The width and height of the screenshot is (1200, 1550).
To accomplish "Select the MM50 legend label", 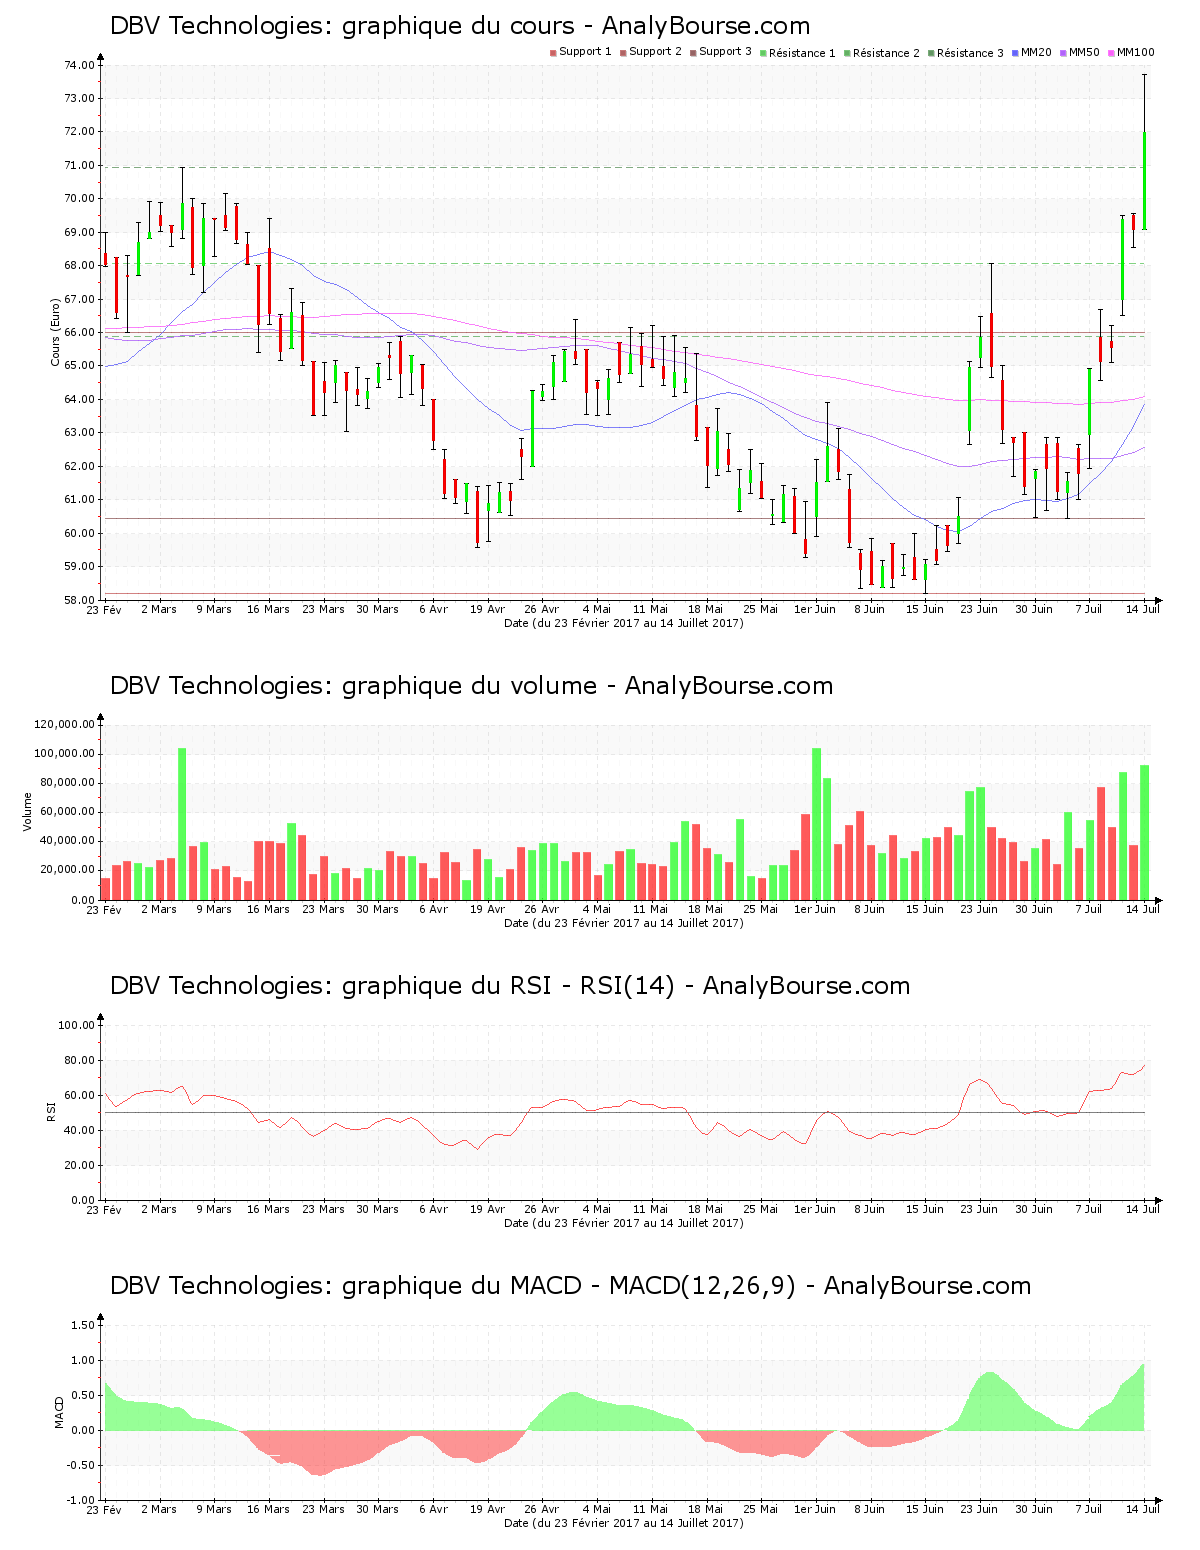I will [x=1084, y=52].
